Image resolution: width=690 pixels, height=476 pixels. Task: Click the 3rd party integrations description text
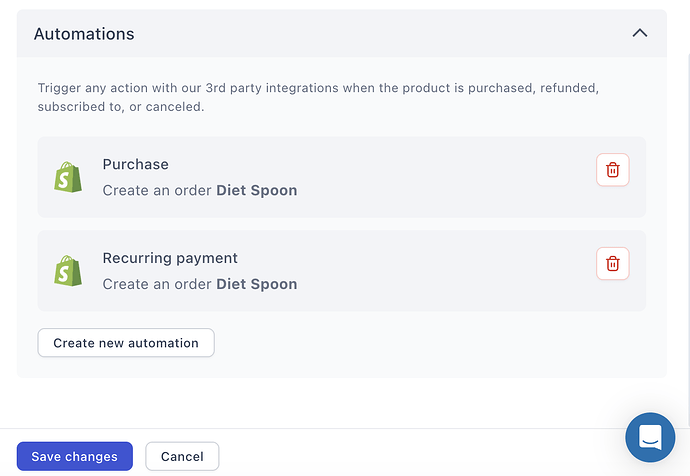pos(318,97)
